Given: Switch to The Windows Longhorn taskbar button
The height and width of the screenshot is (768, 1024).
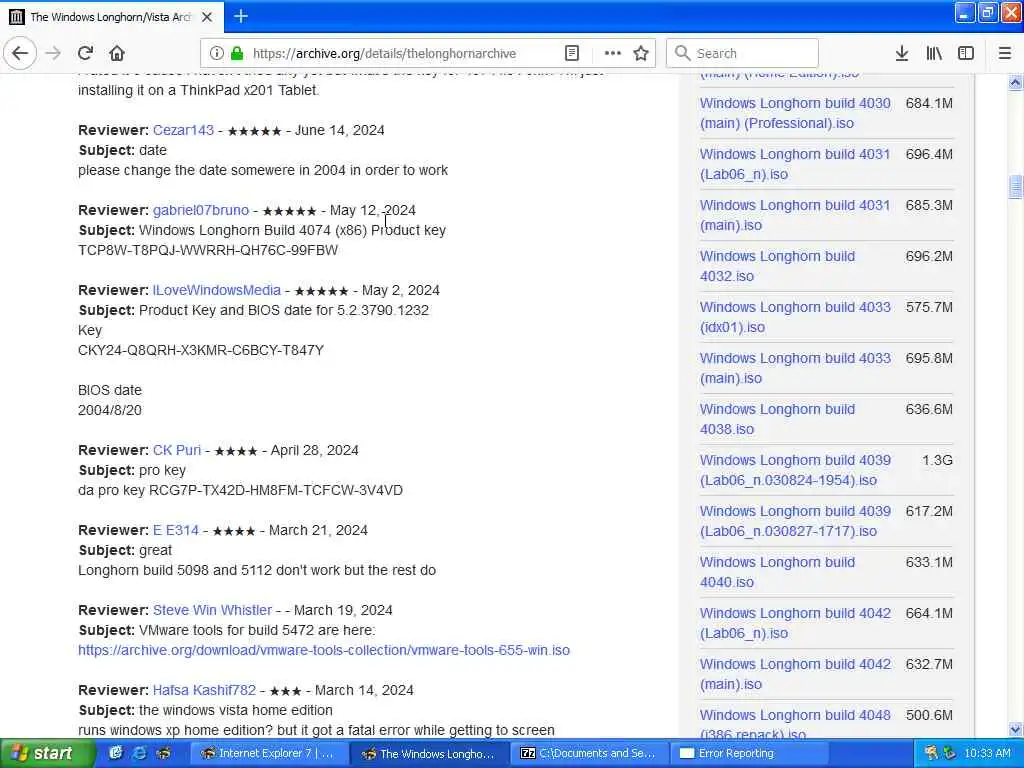Looking at the screenshot, I should point(428,754).
